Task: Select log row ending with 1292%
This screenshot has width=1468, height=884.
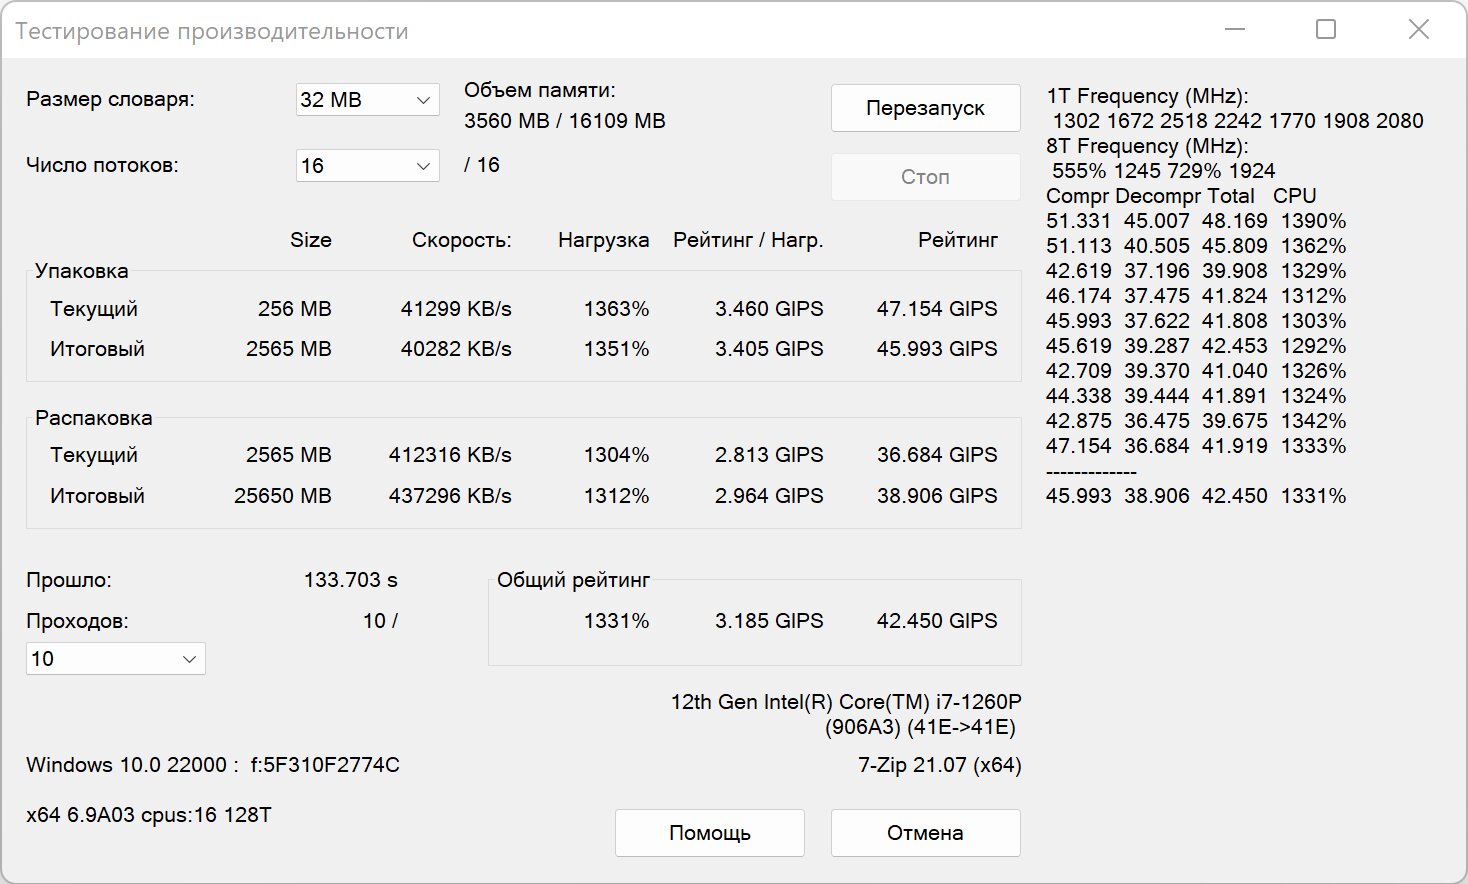Action: click(1196, 346)
